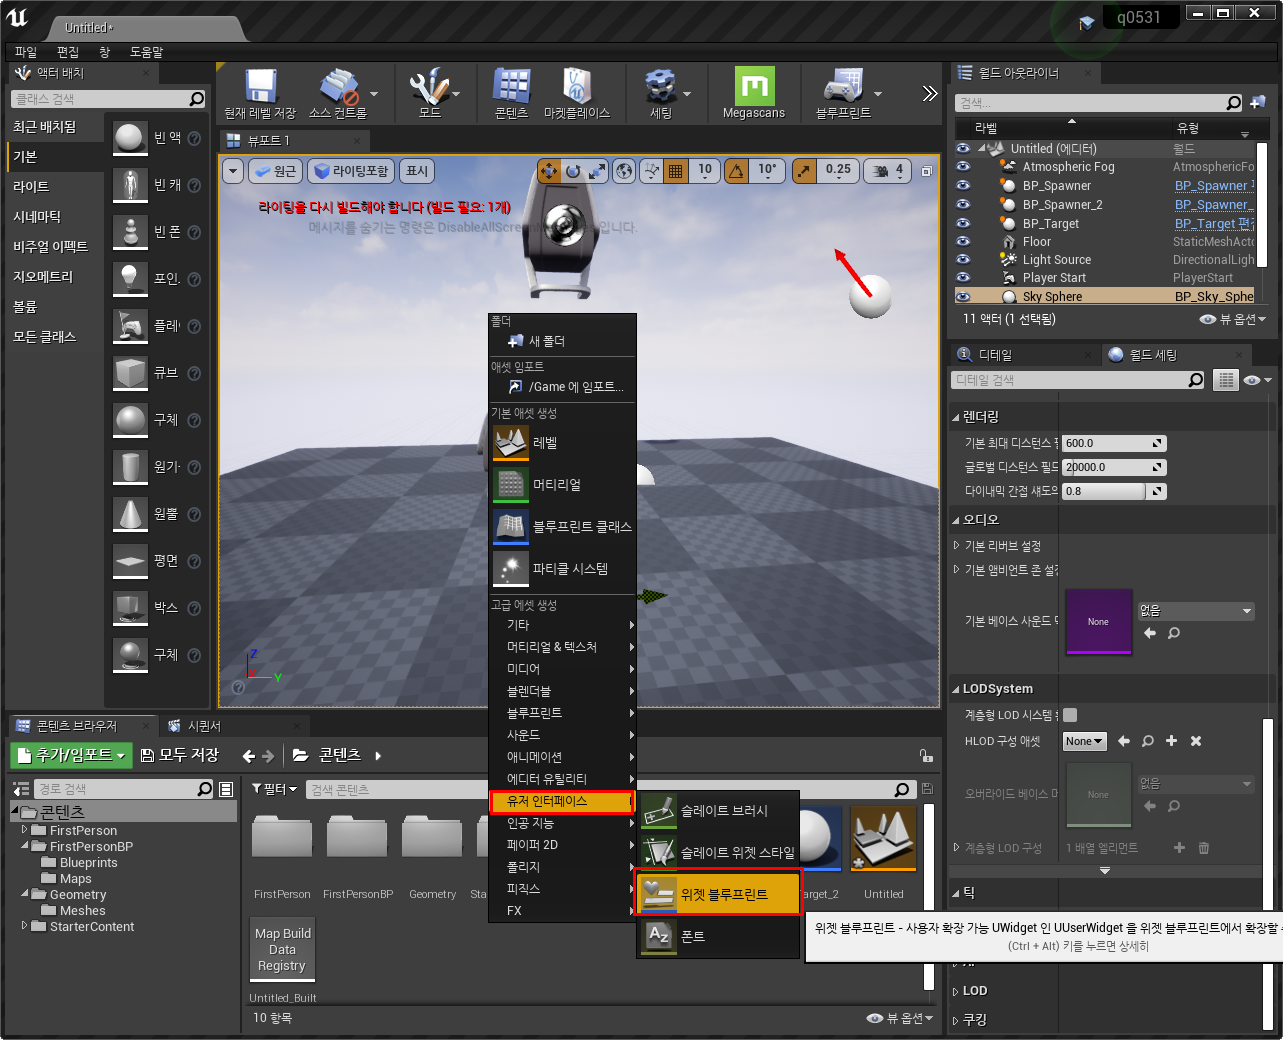
Task: Expand the toolbar overflow chevrons
Action: 930,93
